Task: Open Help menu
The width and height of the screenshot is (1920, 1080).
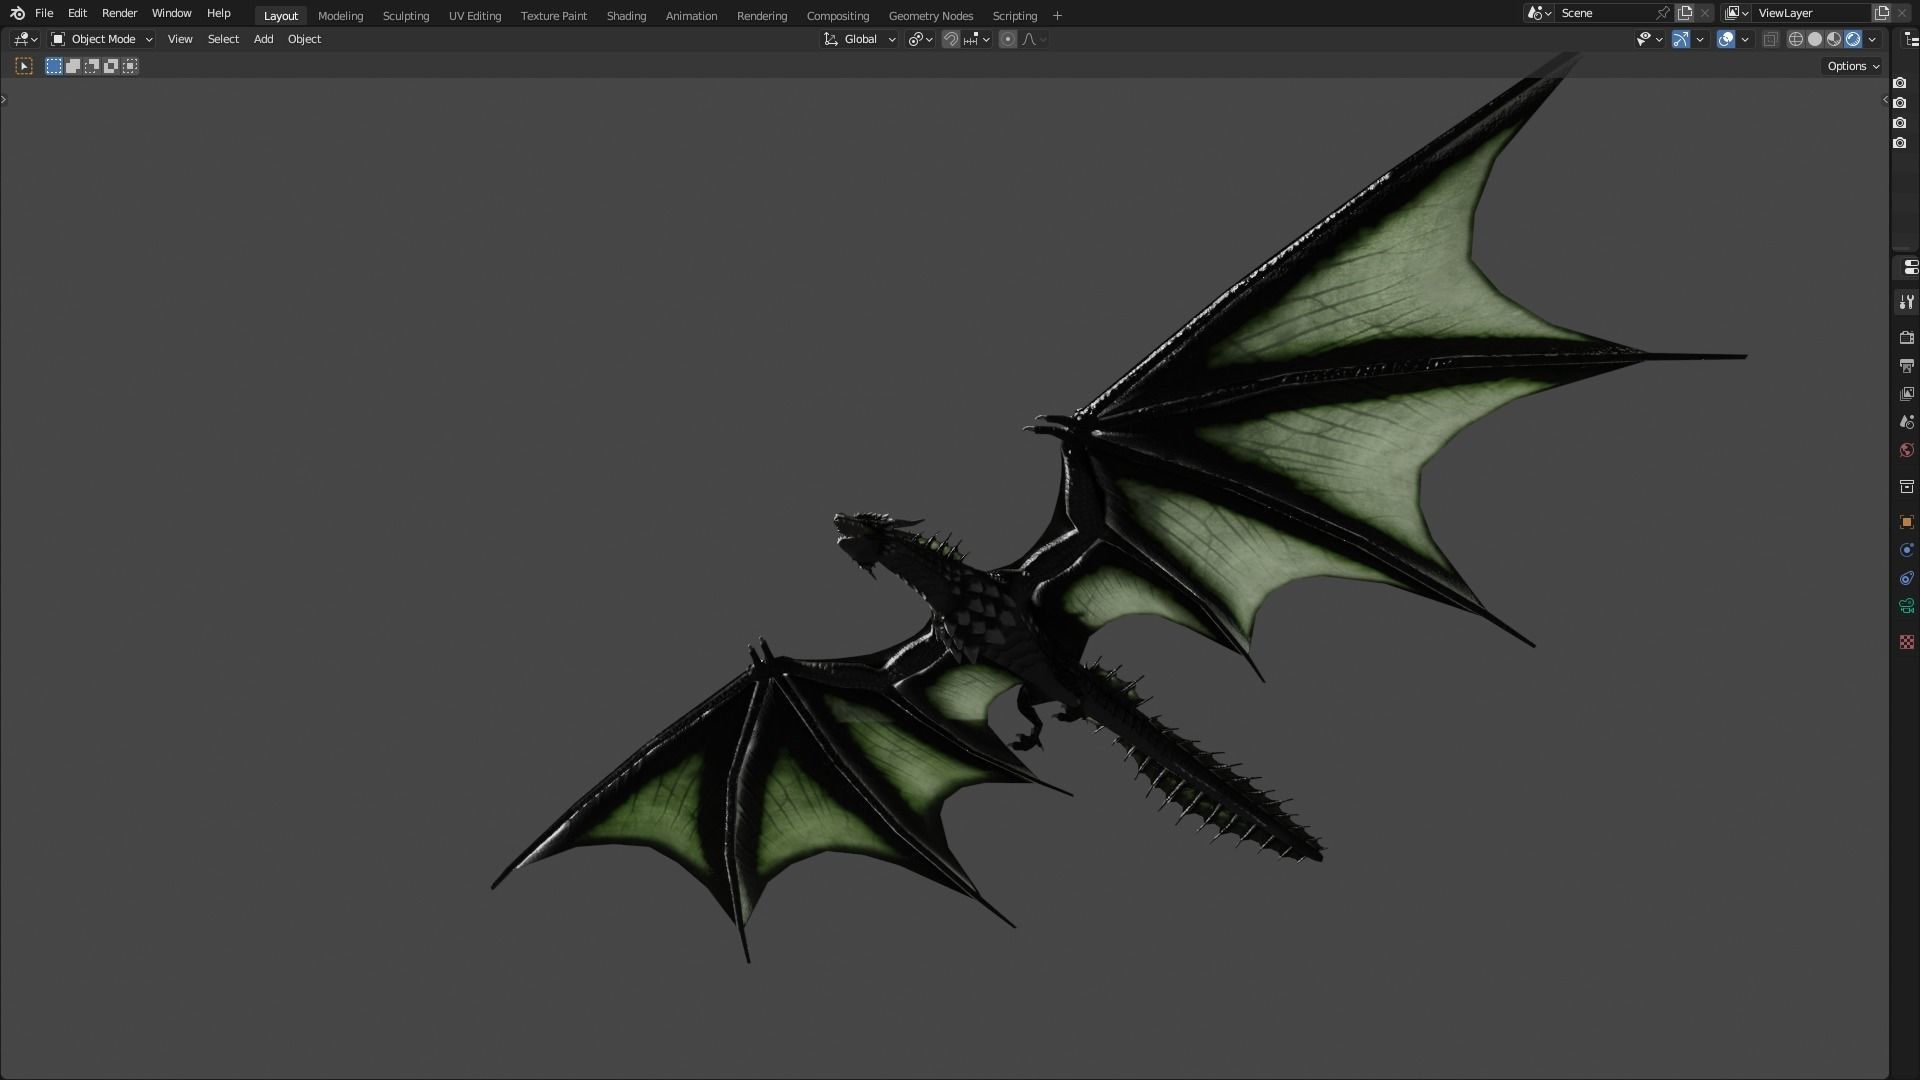Action: pyautogui.click(x=218, y=13)
